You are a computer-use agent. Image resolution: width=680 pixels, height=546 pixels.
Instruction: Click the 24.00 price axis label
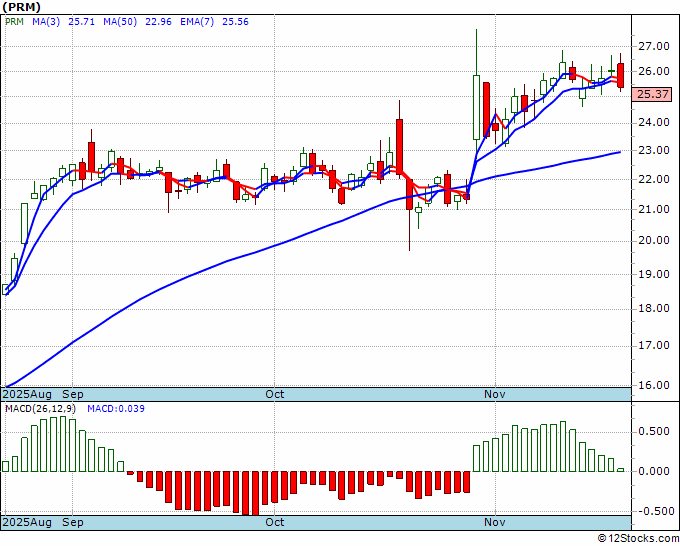[x=653, y=123]
